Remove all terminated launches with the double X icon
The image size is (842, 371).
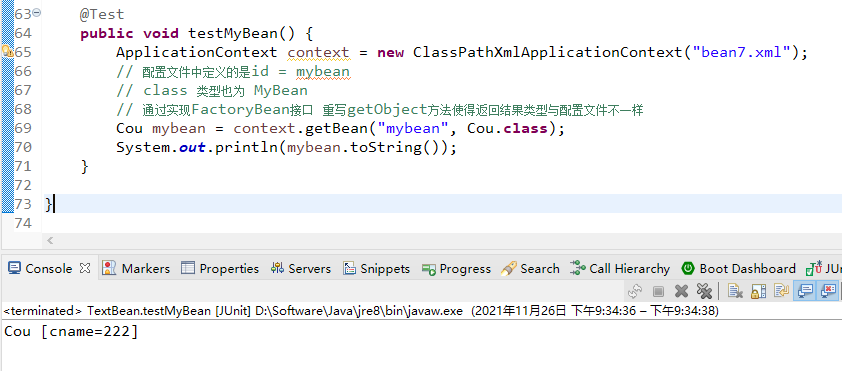704,291
